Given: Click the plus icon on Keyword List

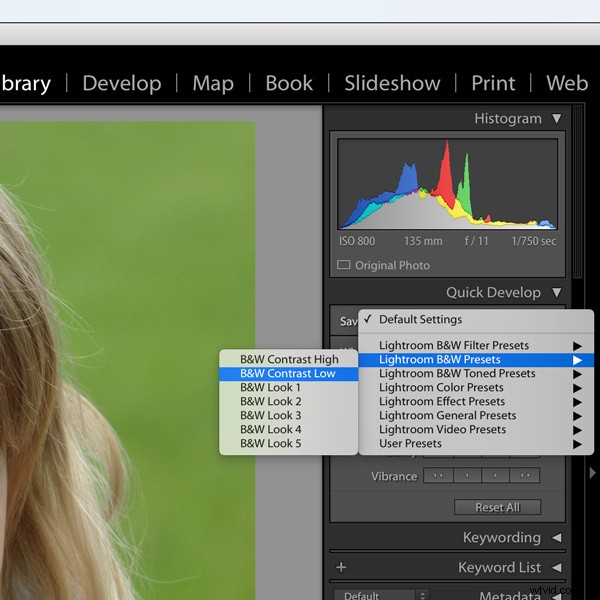Looking at the screenshot, I should point(341,567).
